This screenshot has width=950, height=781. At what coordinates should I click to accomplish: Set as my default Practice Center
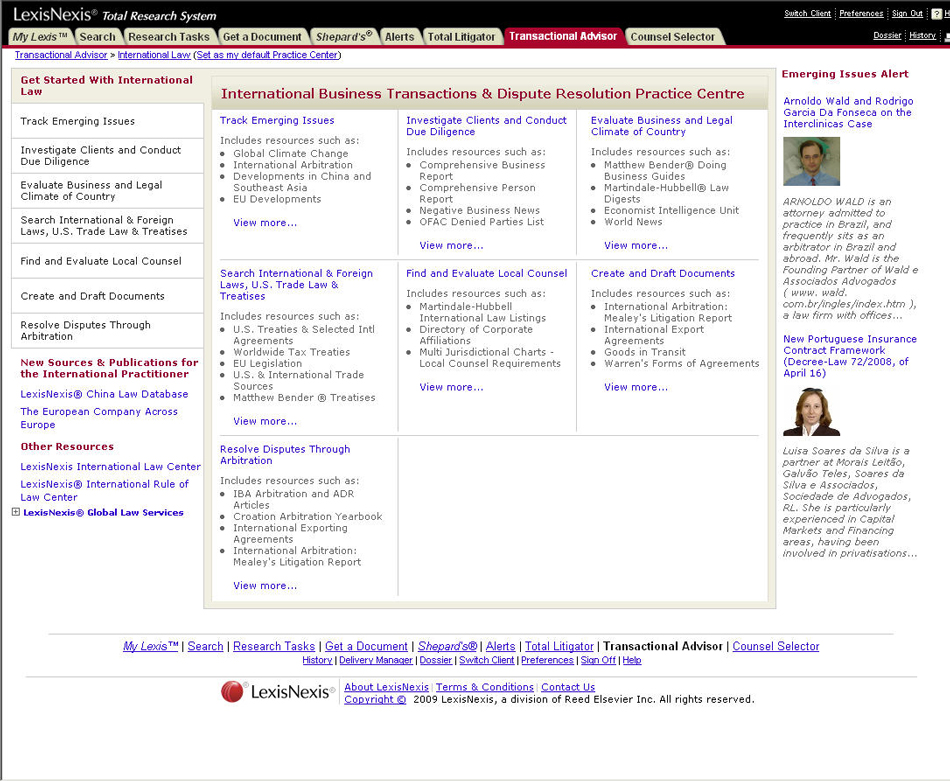tap(267, 55)
